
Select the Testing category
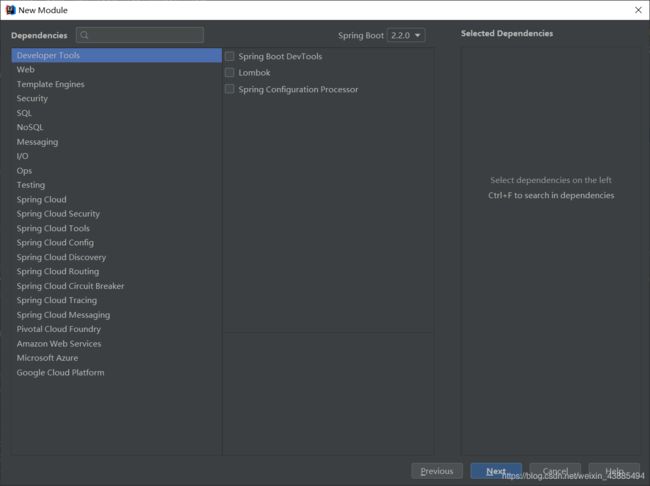(116, 185)
